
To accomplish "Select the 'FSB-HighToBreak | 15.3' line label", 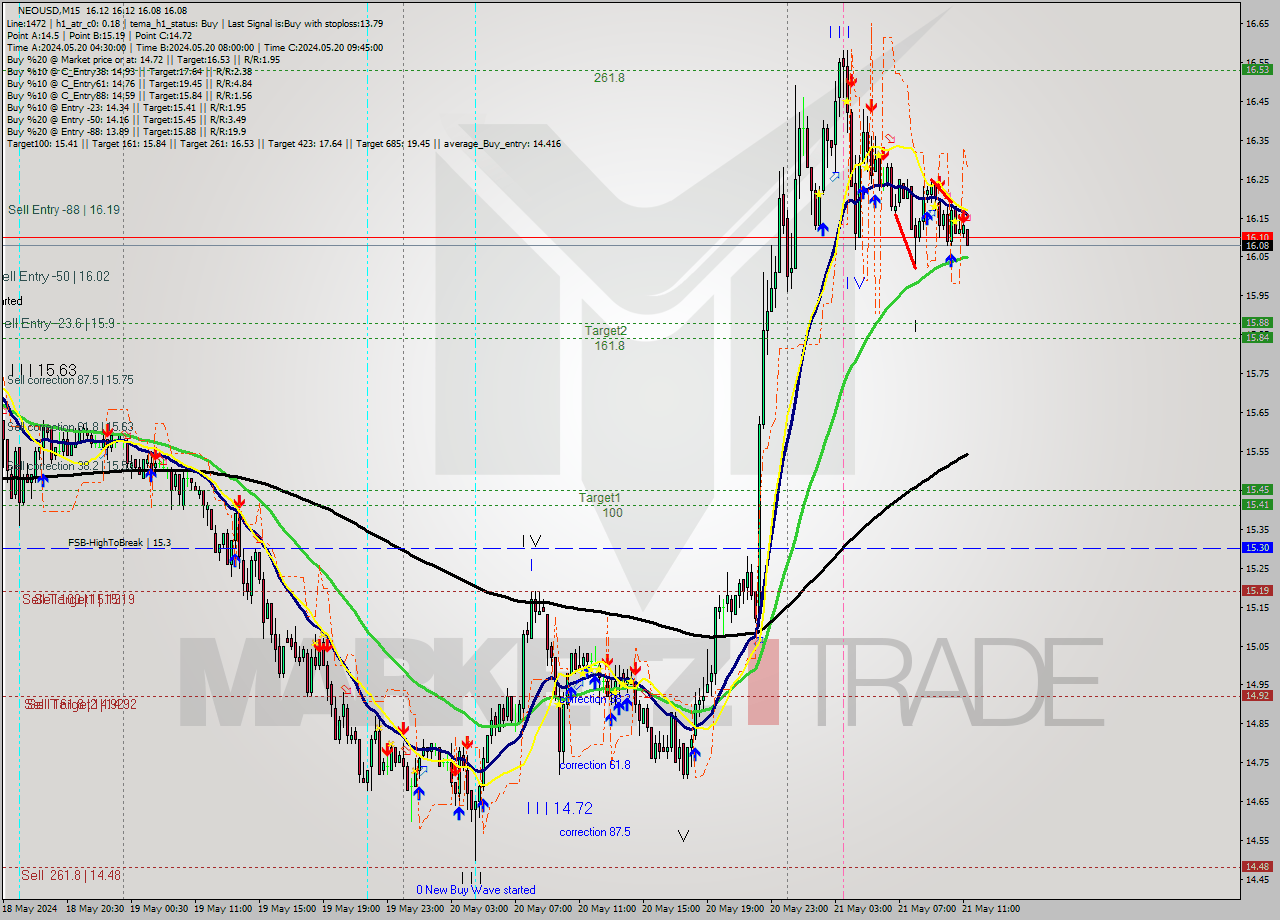I will coord(119,542).
